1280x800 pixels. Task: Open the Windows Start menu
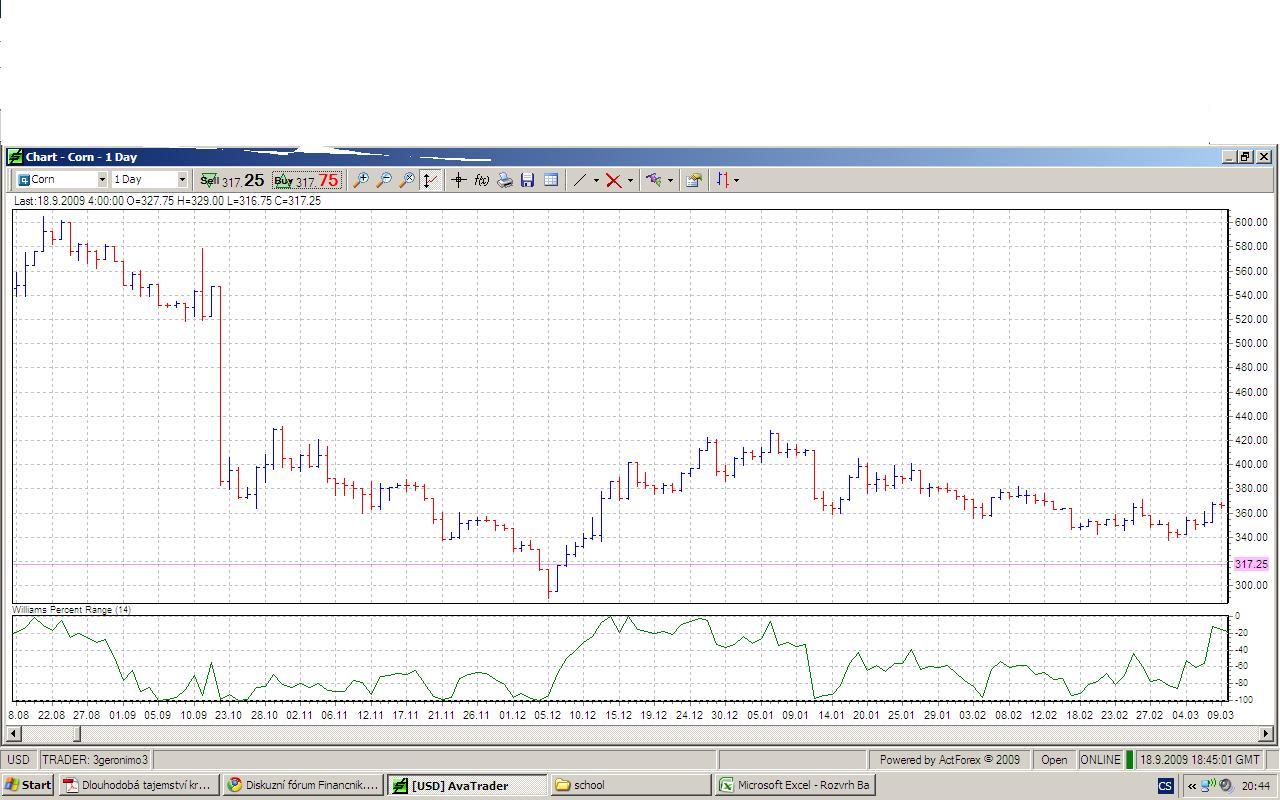click(27, 785)
